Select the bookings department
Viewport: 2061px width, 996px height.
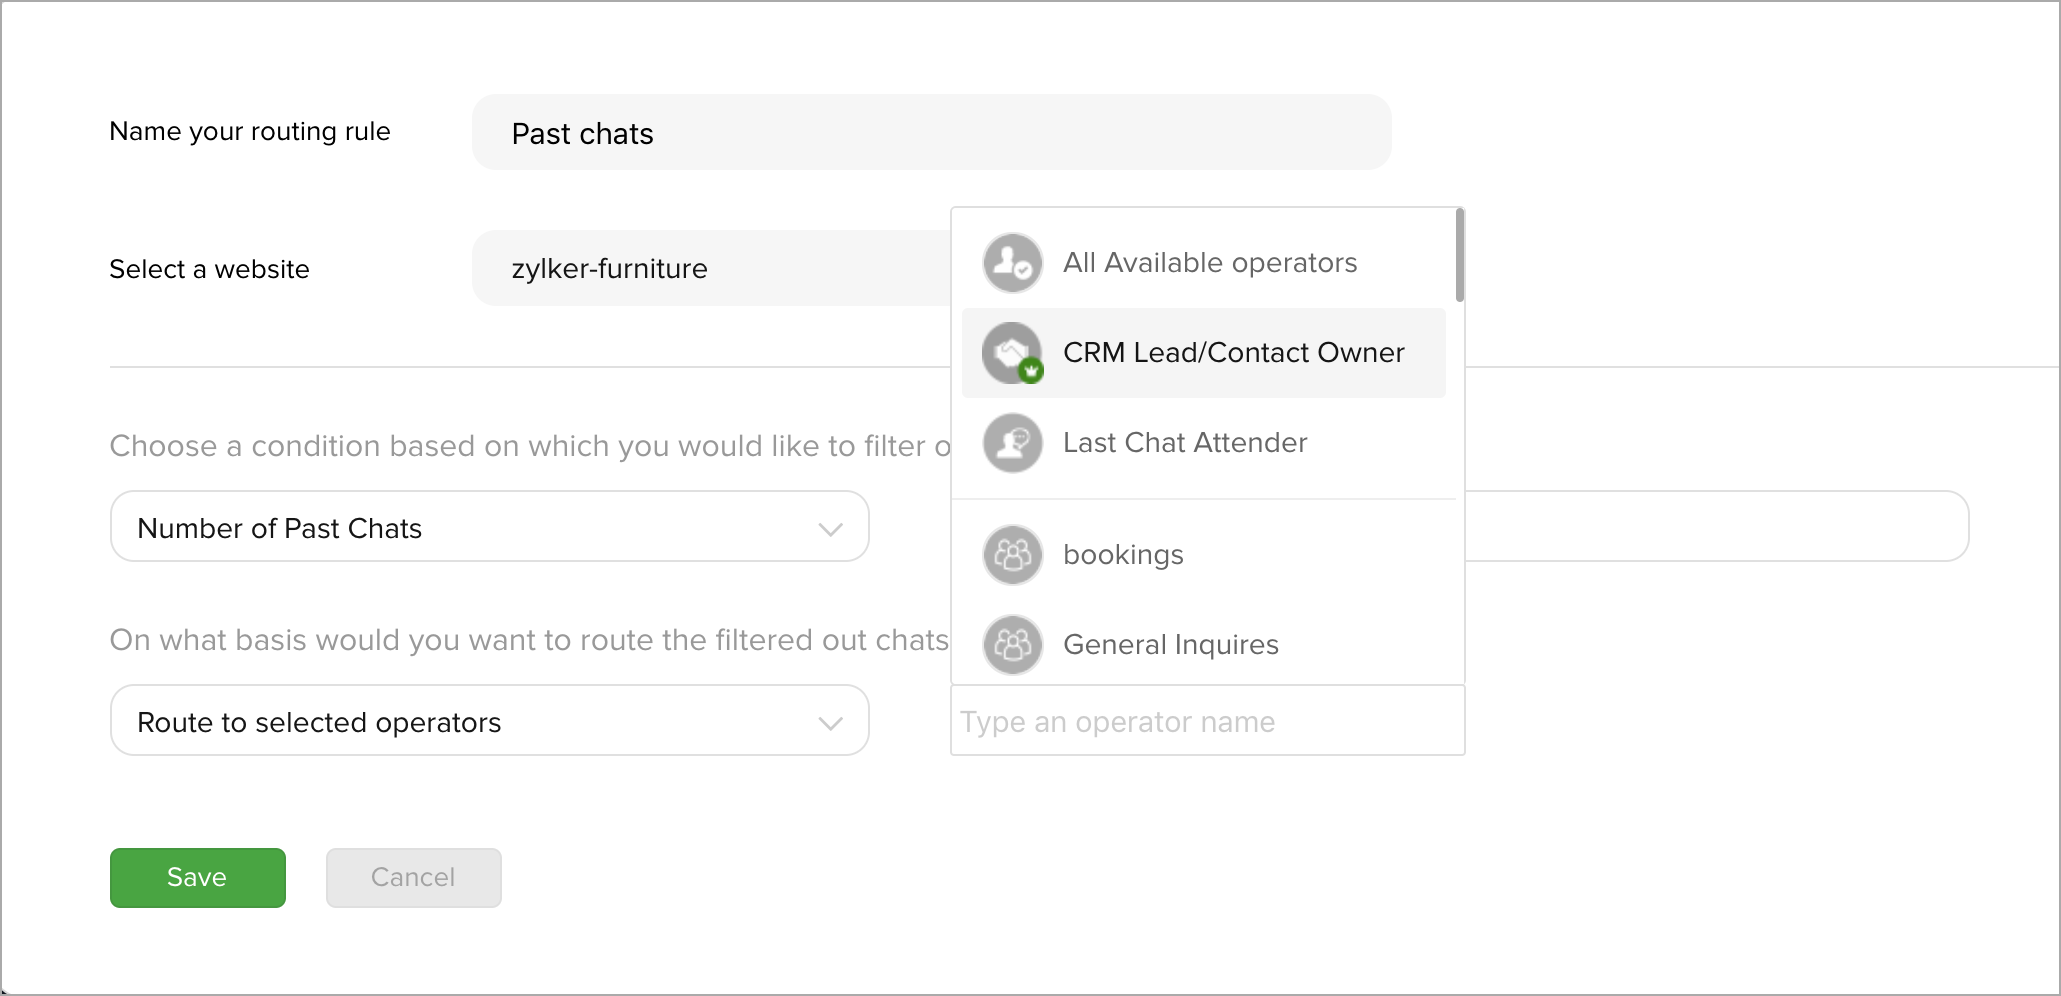pos(1203,555)
